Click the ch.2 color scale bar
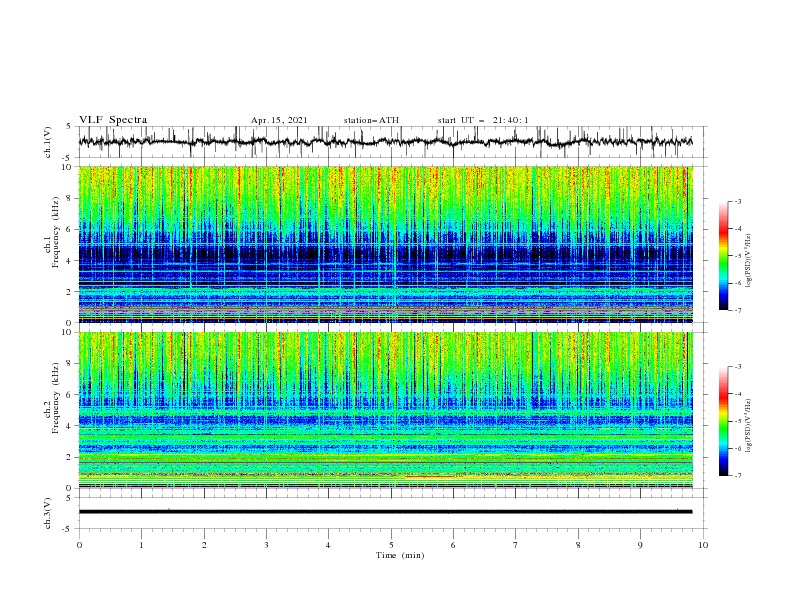792x612 pixels. [723, 421]
